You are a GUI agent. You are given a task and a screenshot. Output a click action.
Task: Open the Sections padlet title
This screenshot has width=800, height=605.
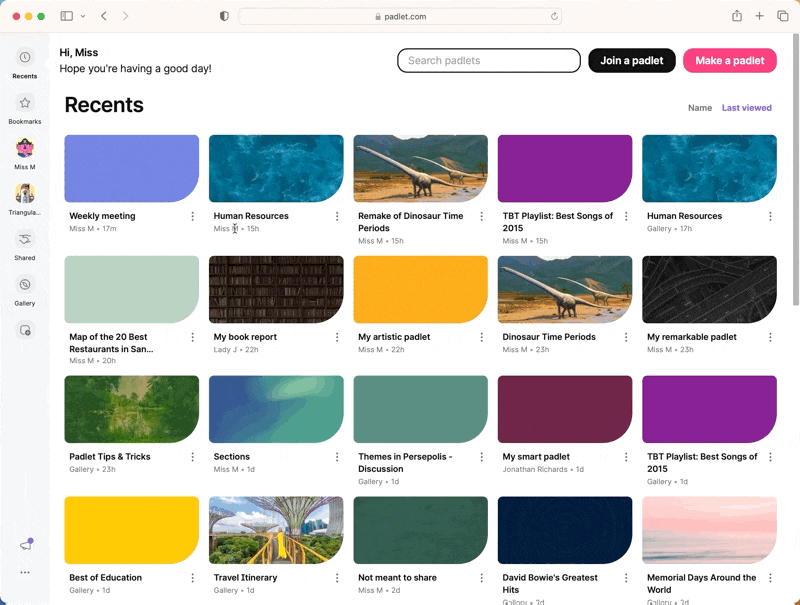point(232,457)
